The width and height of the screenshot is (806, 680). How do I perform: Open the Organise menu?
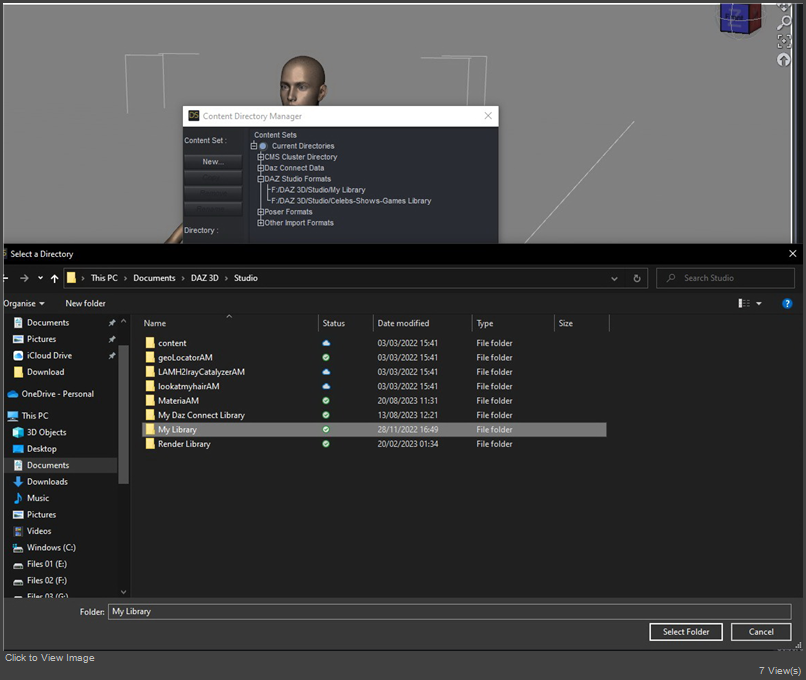click(x=23, y=303)
